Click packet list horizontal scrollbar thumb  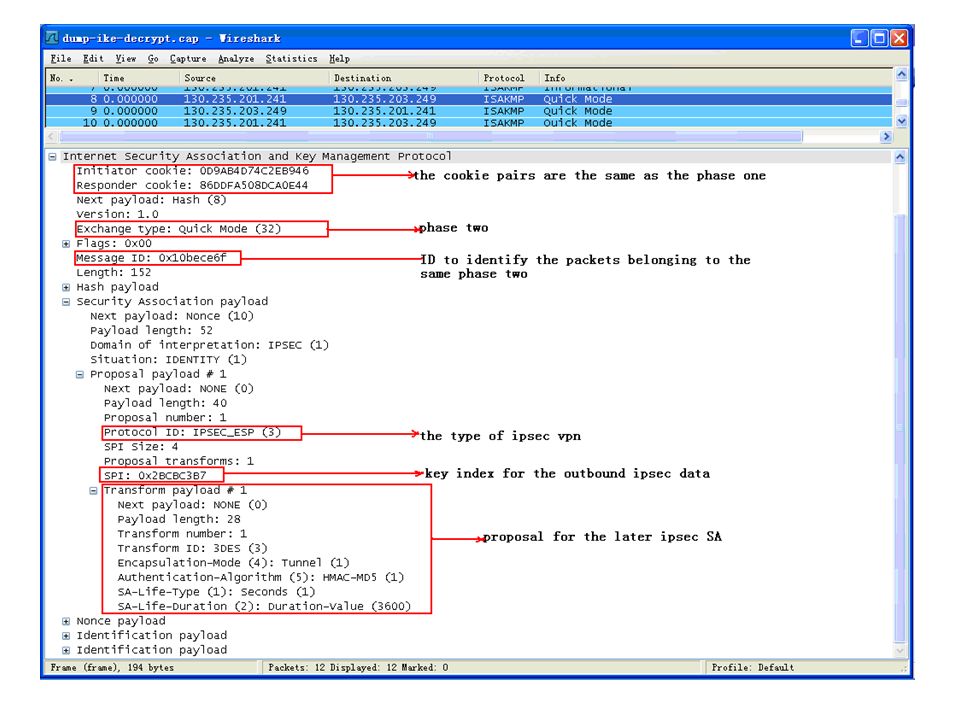click(430, 137)
